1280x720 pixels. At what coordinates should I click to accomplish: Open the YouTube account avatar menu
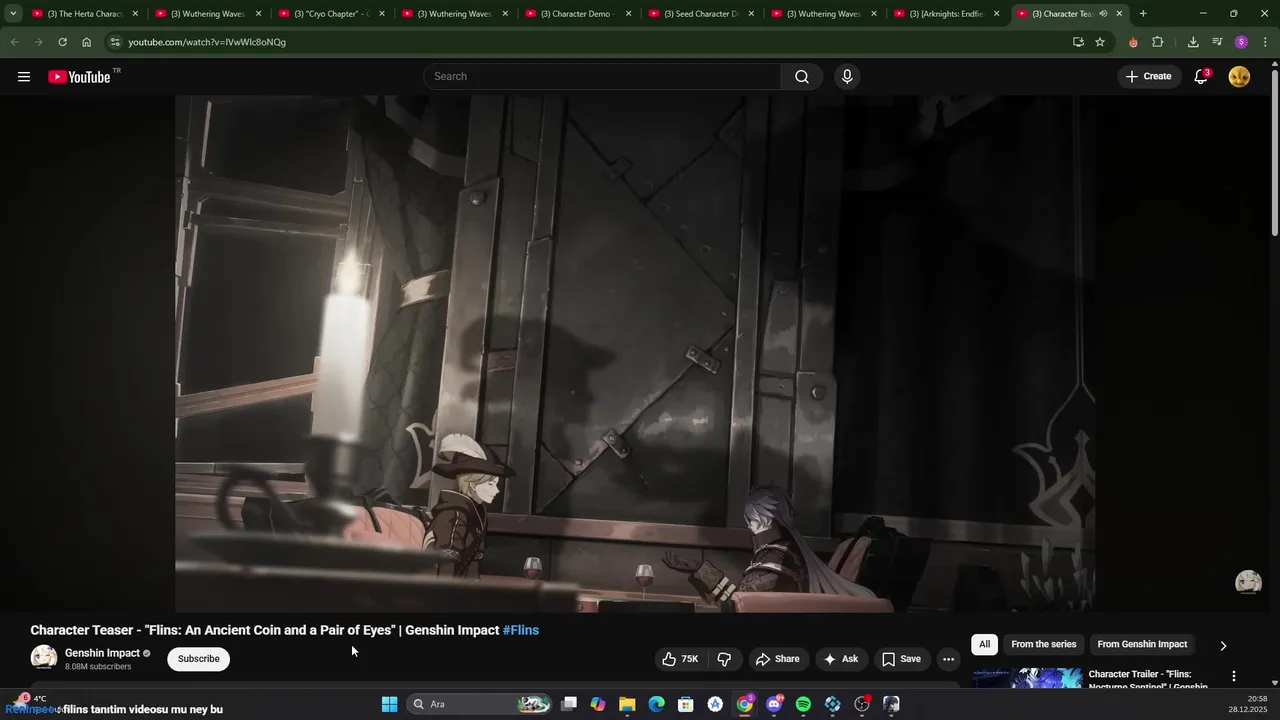tap(1239, 76)
